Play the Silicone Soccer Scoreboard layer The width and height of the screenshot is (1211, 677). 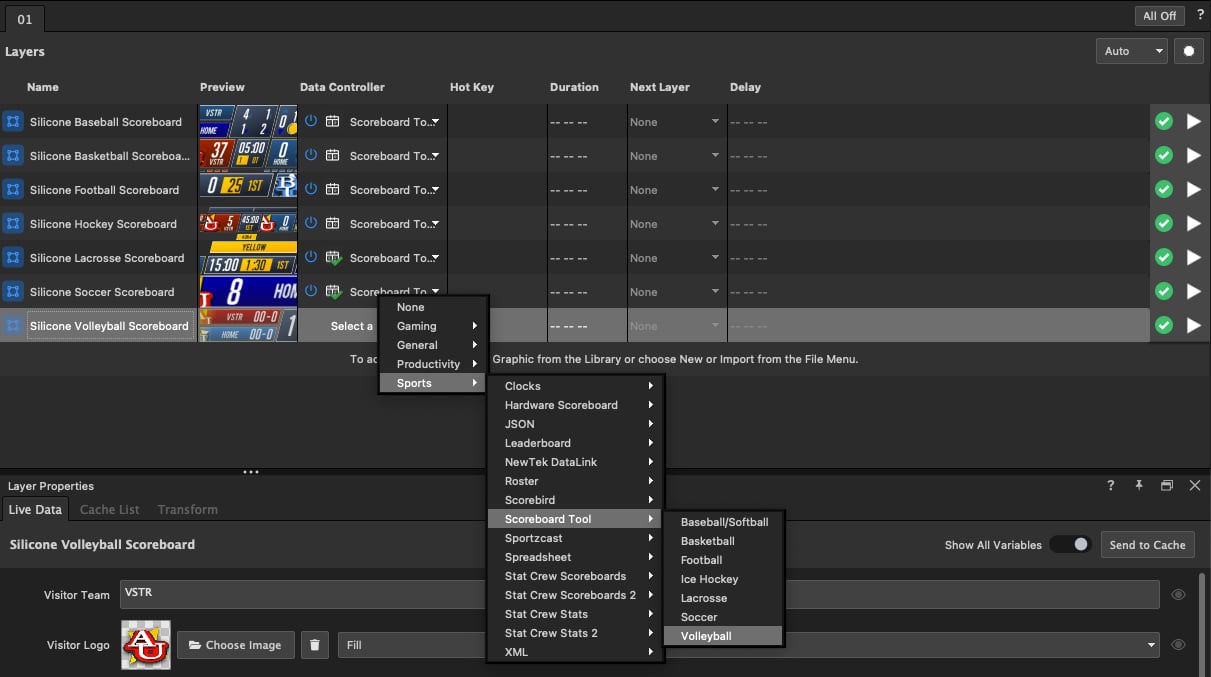tap(1193, 292)
